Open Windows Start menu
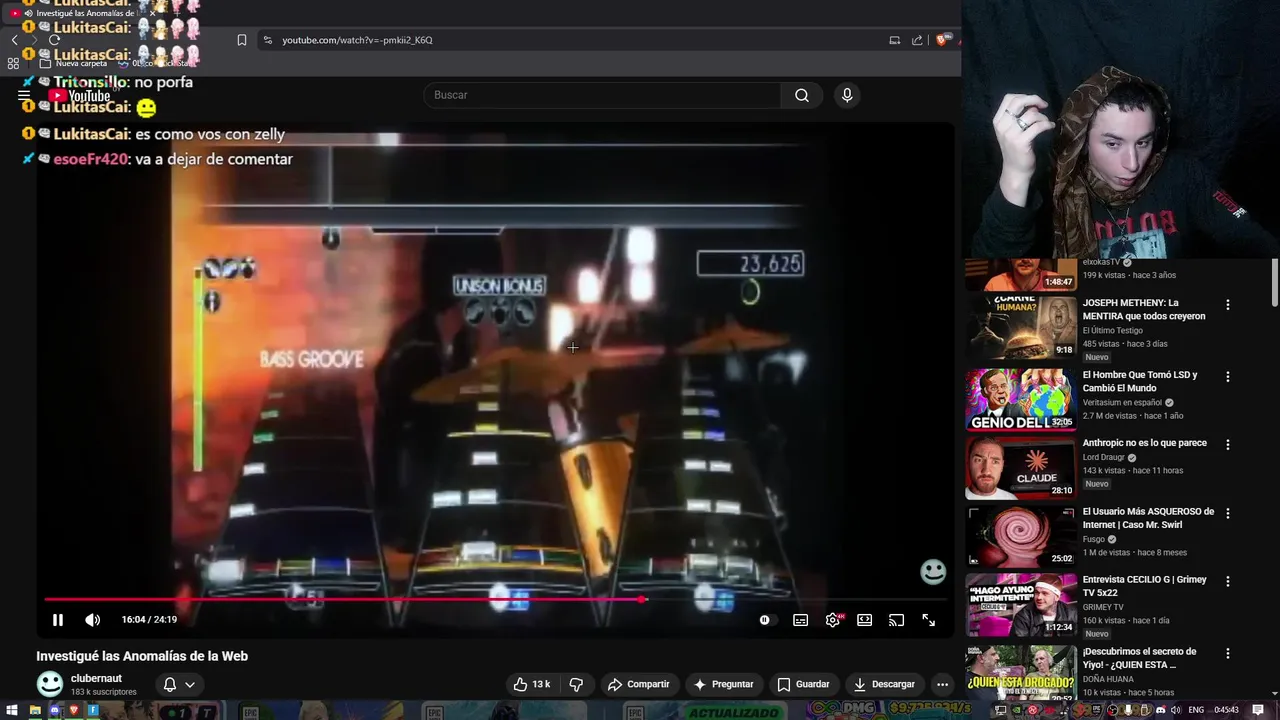Screen dimensions: 1280x720 (10, 711)
